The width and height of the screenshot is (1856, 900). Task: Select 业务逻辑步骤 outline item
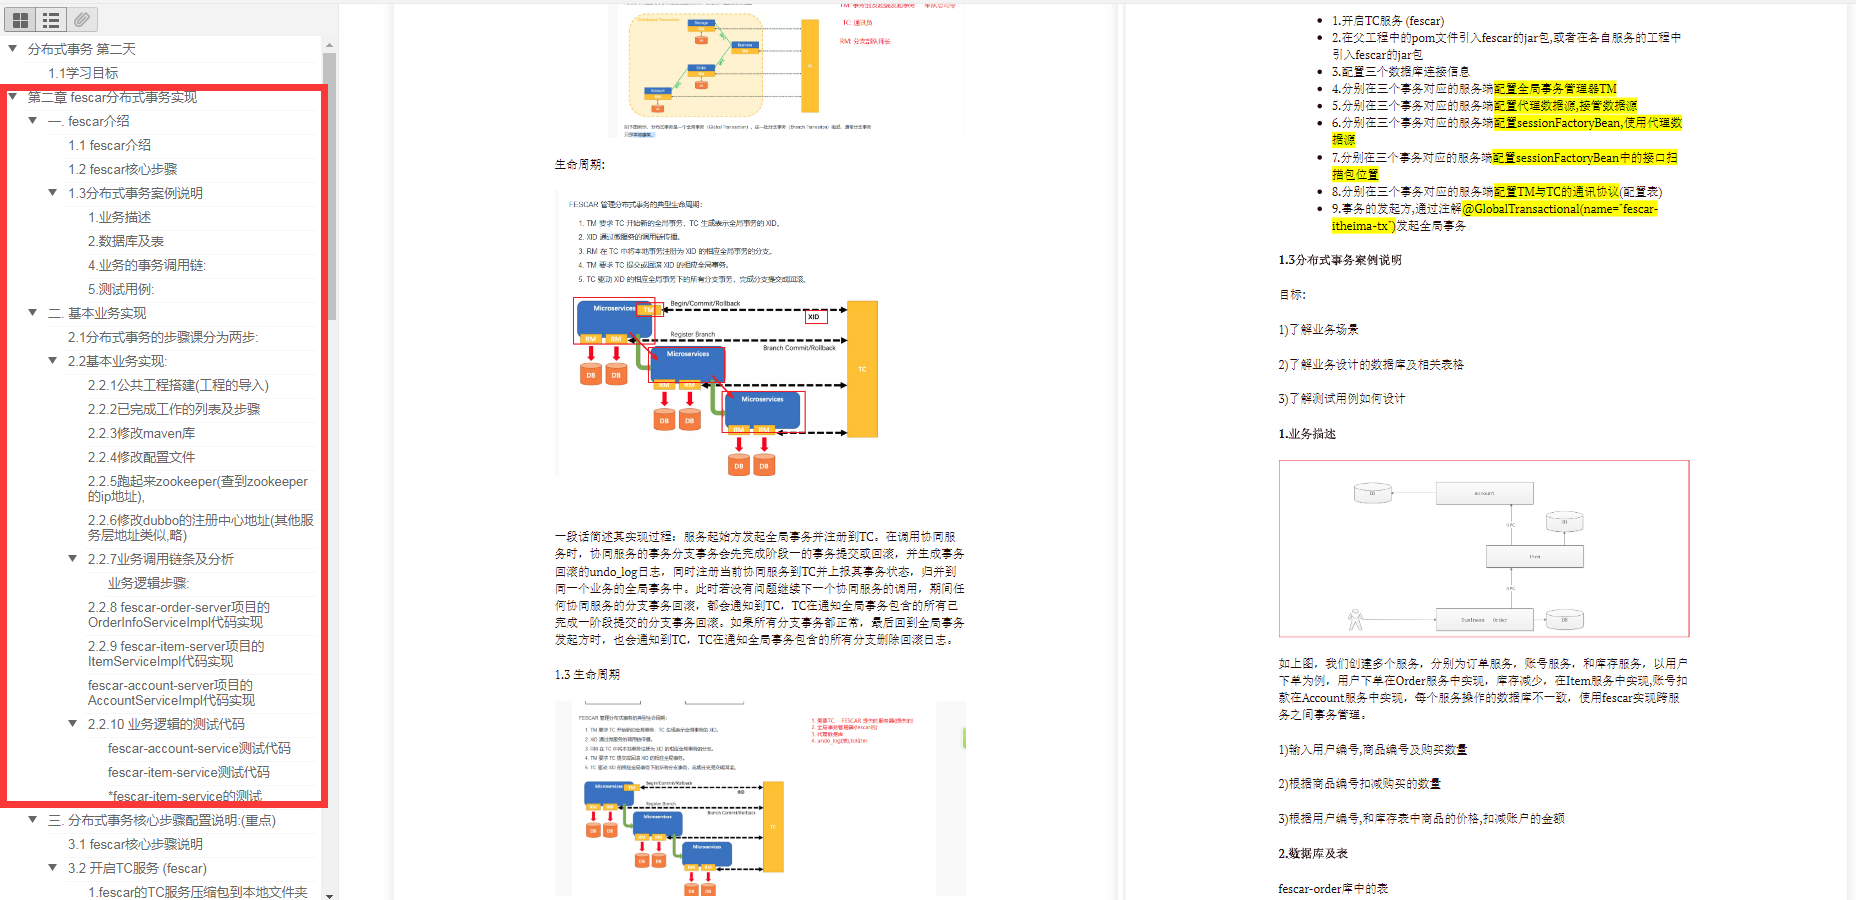[x=148, y=583]
